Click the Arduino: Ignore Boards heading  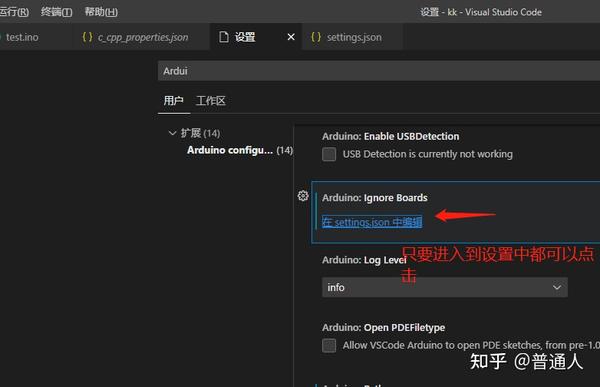pyautogui.click(x=375, y=198)
